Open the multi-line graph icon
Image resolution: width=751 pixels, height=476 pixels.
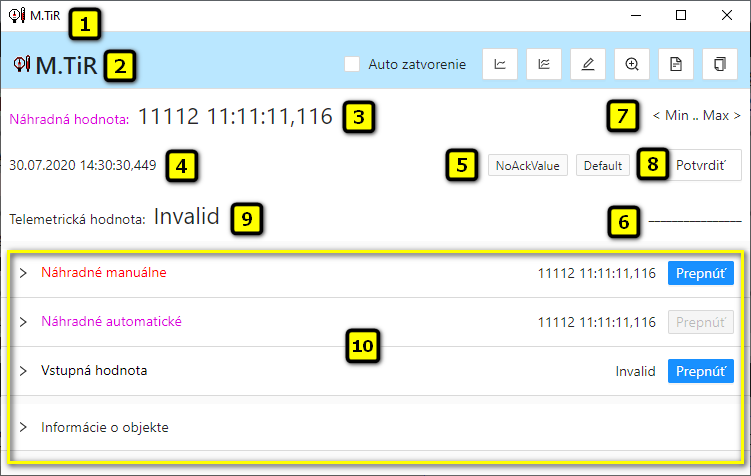(x=544, y=64)
